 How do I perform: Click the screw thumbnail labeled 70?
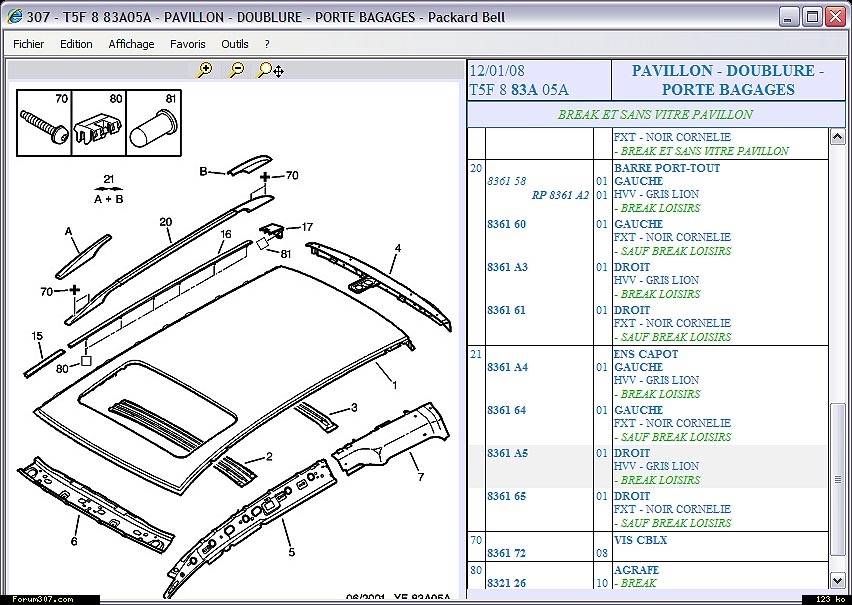(x=45, y=123)
